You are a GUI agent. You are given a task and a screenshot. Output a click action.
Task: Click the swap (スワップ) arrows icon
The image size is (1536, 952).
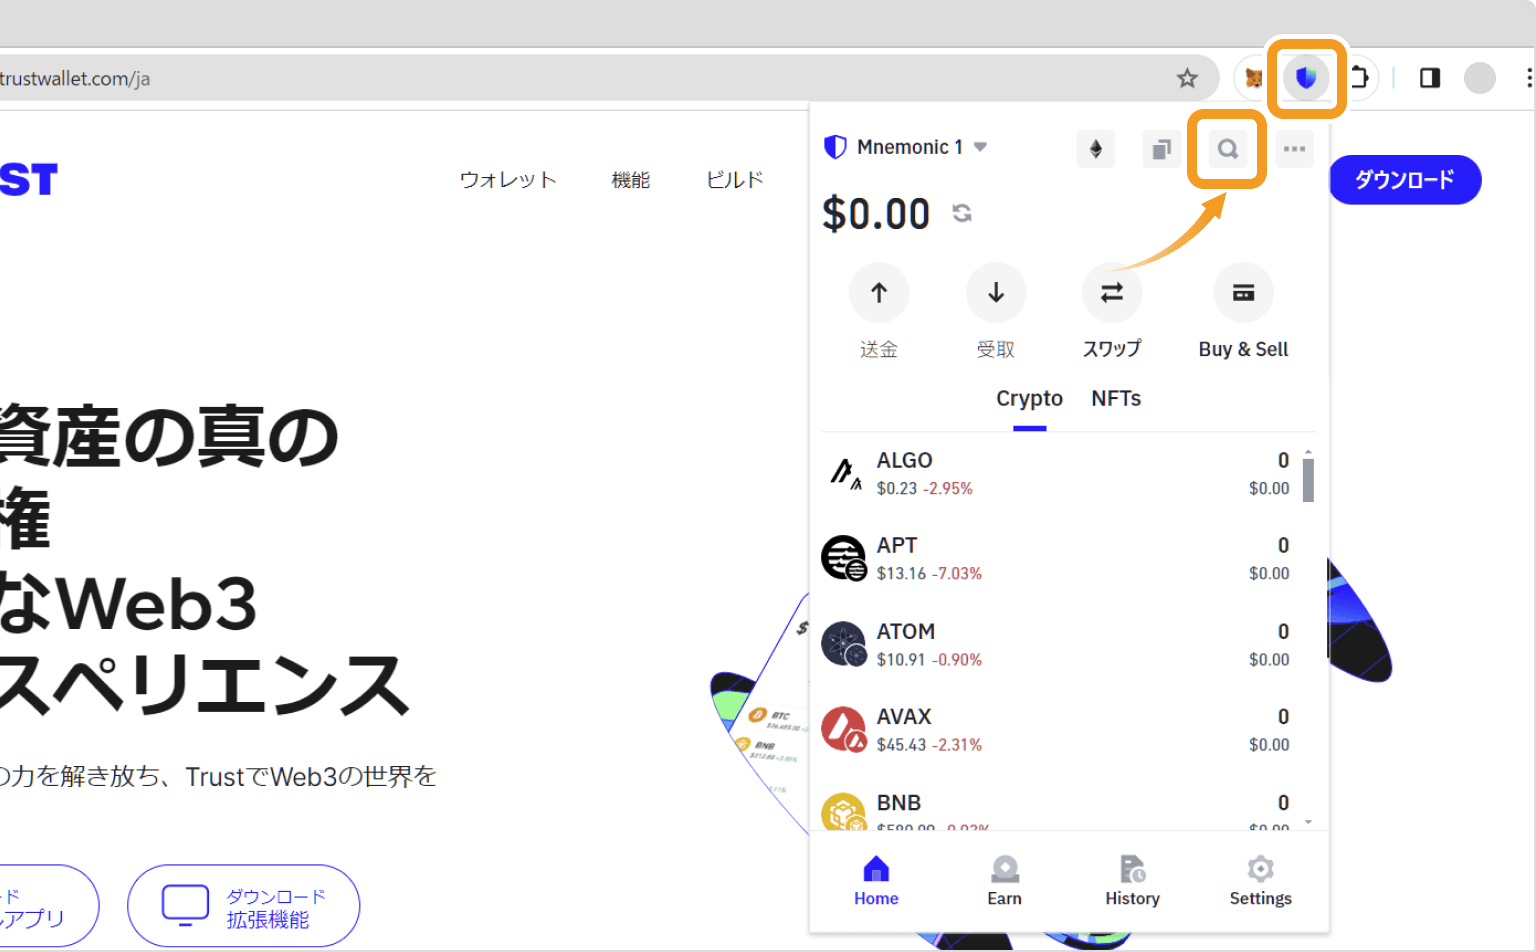[x=1112, y=292]
